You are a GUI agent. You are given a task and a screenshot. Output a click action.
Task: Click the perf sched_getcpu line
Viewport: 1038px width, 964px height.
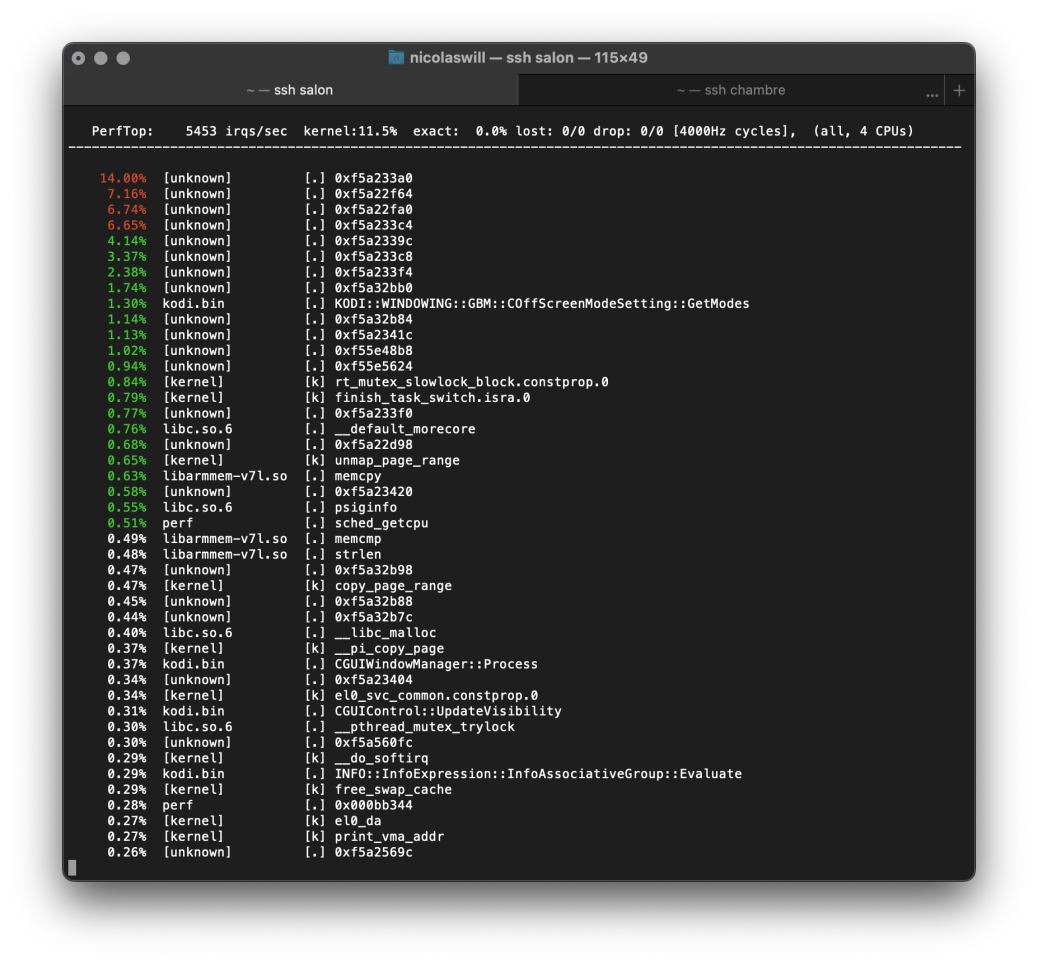coord(381,523)
